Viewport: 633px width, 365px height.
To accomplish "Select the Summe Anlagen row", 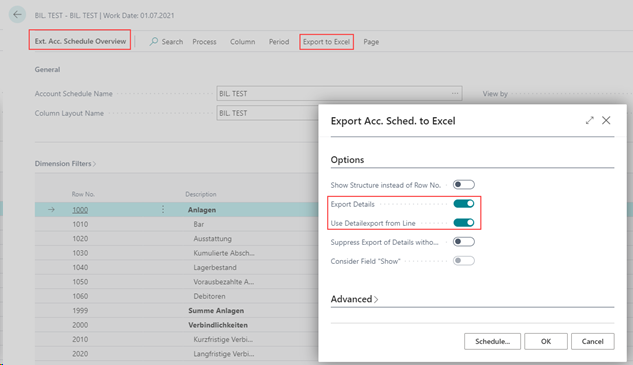I will click(x=176, y=310).
